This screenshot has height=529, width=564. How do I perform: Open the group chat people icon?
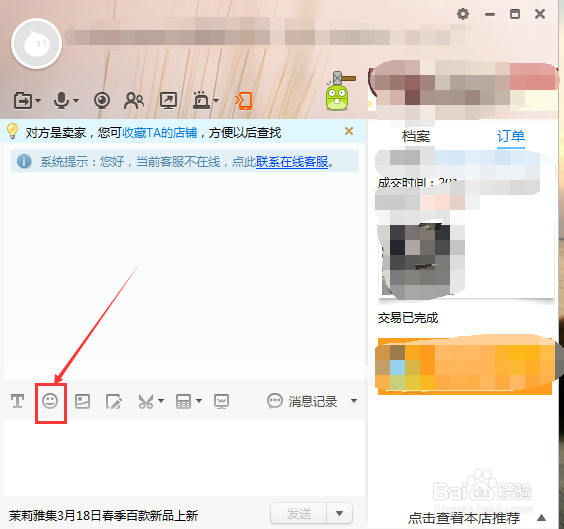point(134,101)
